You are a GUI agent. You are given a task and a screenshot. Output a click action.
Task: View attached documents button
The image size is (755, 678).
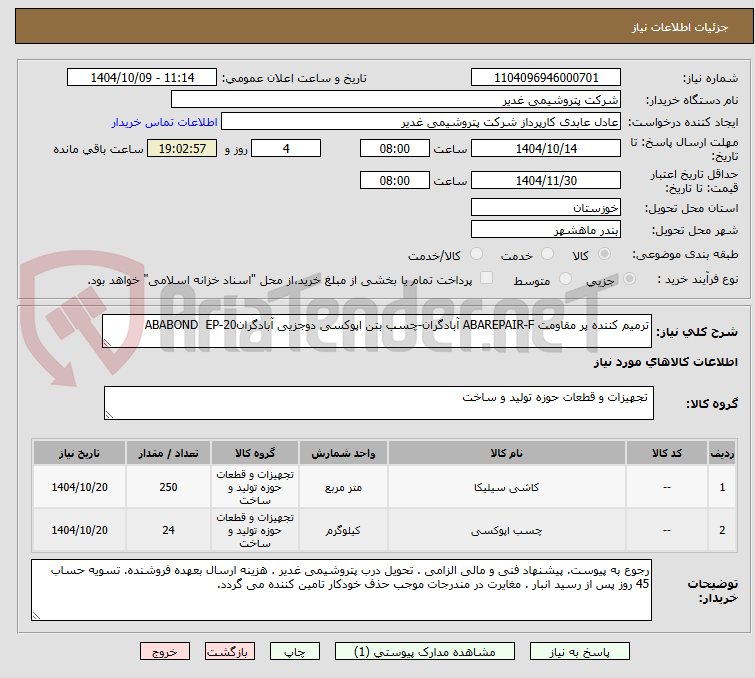[425, 652]
